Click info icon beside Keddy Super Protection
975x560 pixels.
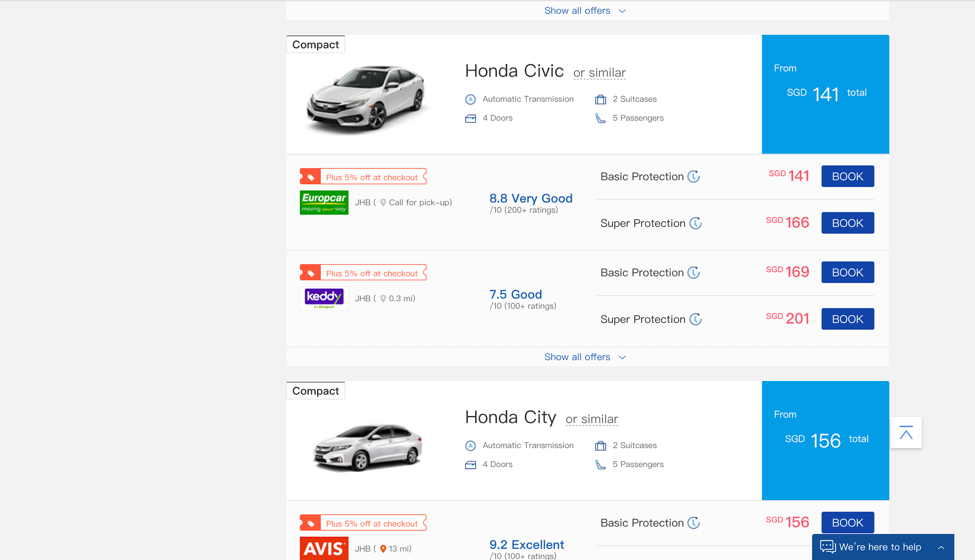point(695,319)
